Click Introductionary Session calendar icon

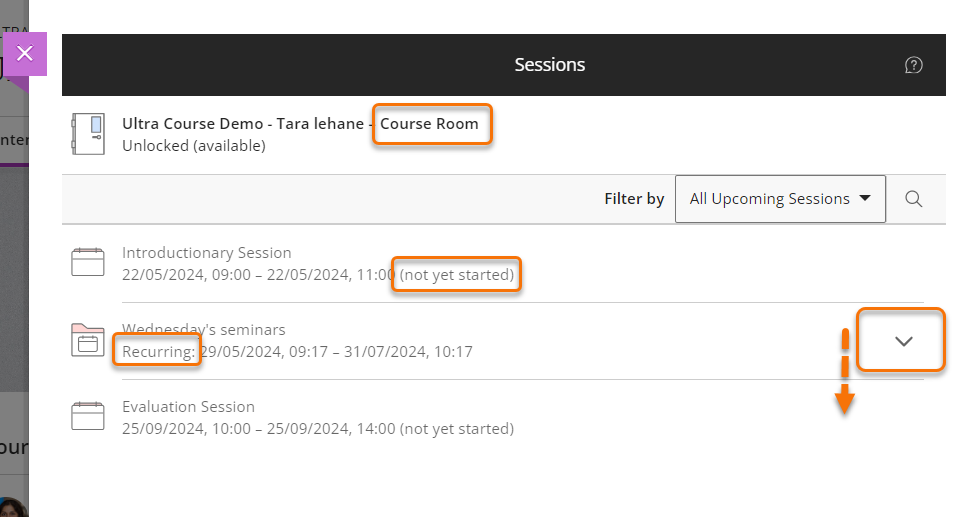(88, 263)
